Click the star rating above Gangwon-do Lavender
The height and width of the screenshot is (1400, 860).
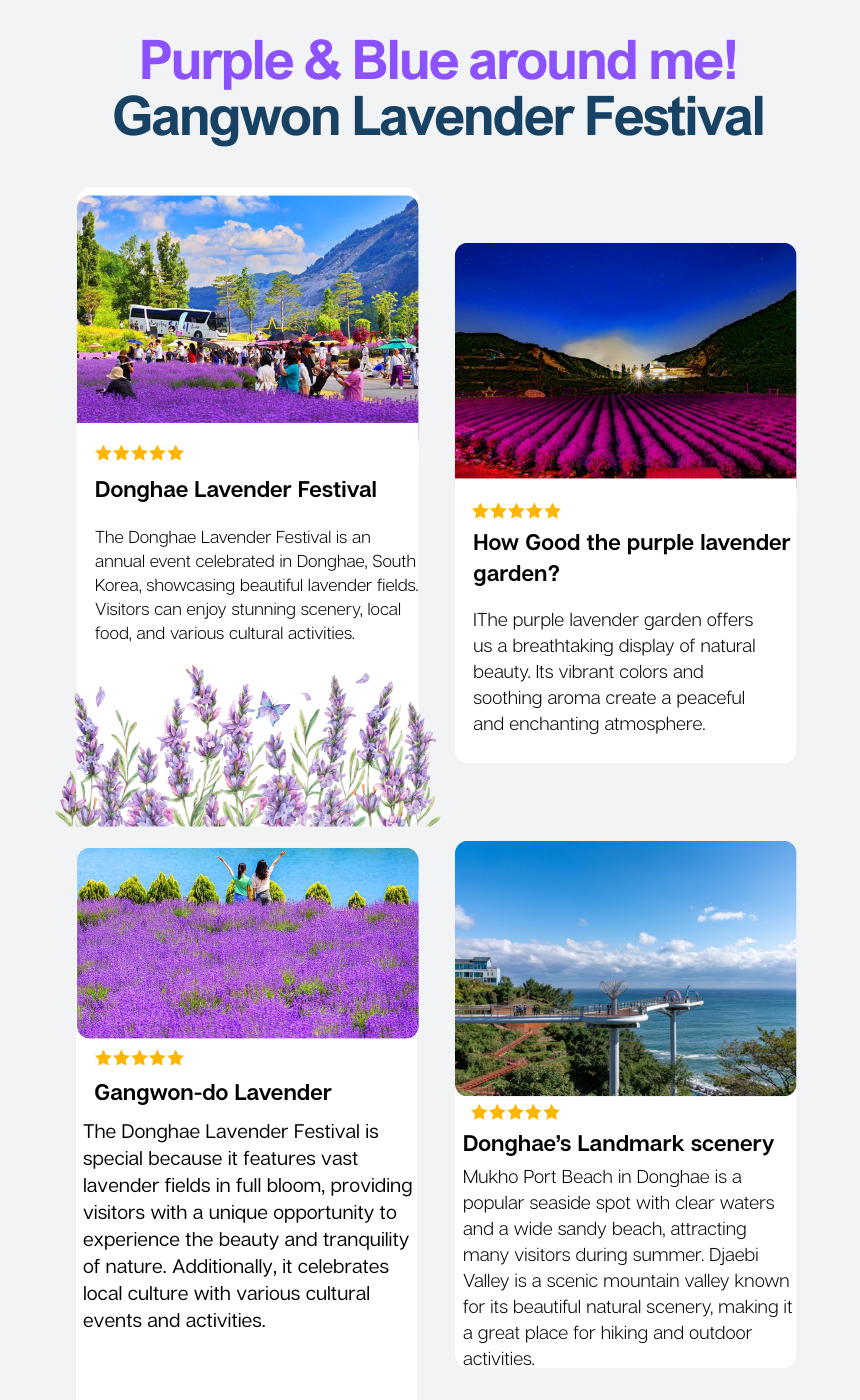pos(139,1058)
